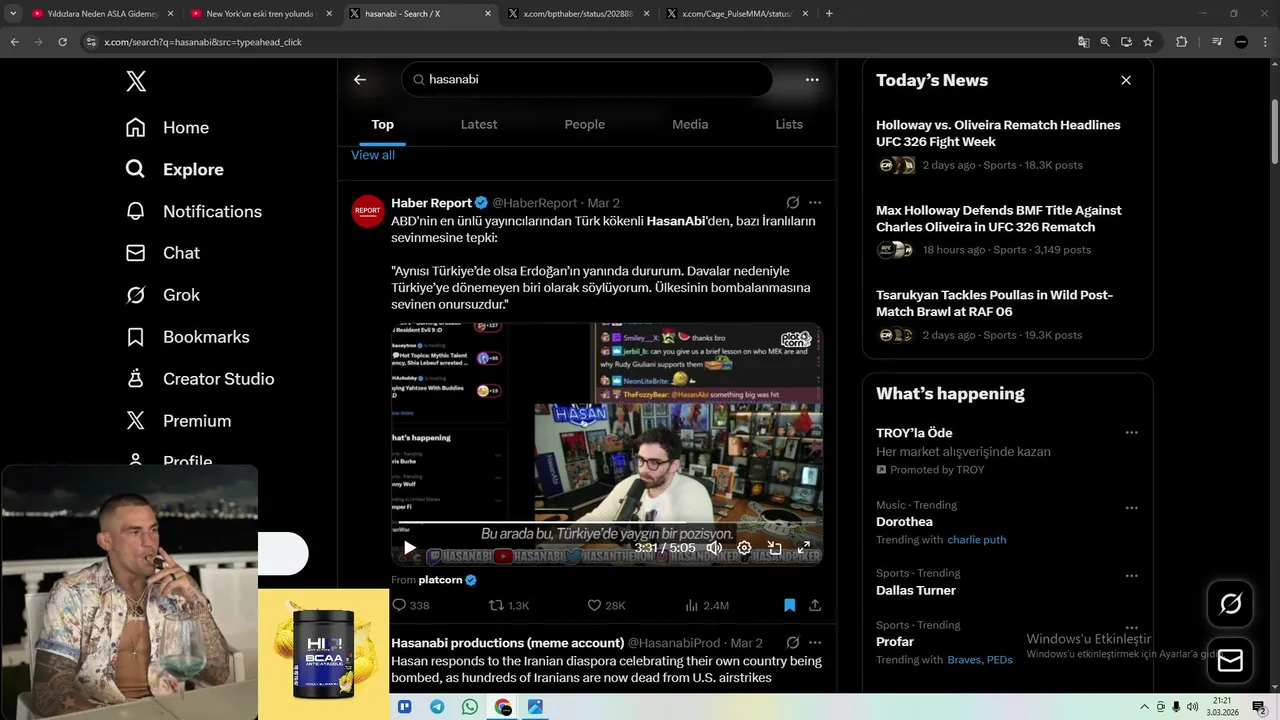This screenshot has height=720, width=1280.
Task: View analytics of the Haber Report post
Action: [x=707, y=606]
